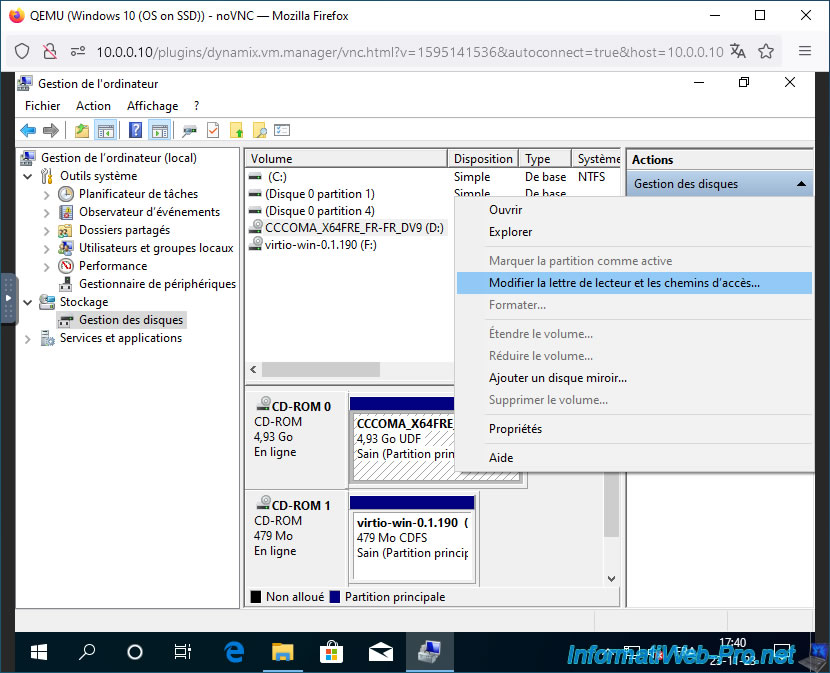This screenshot has height=673, width=830.
Task: Open Firefox hamburger application menu
Action: 805,51
